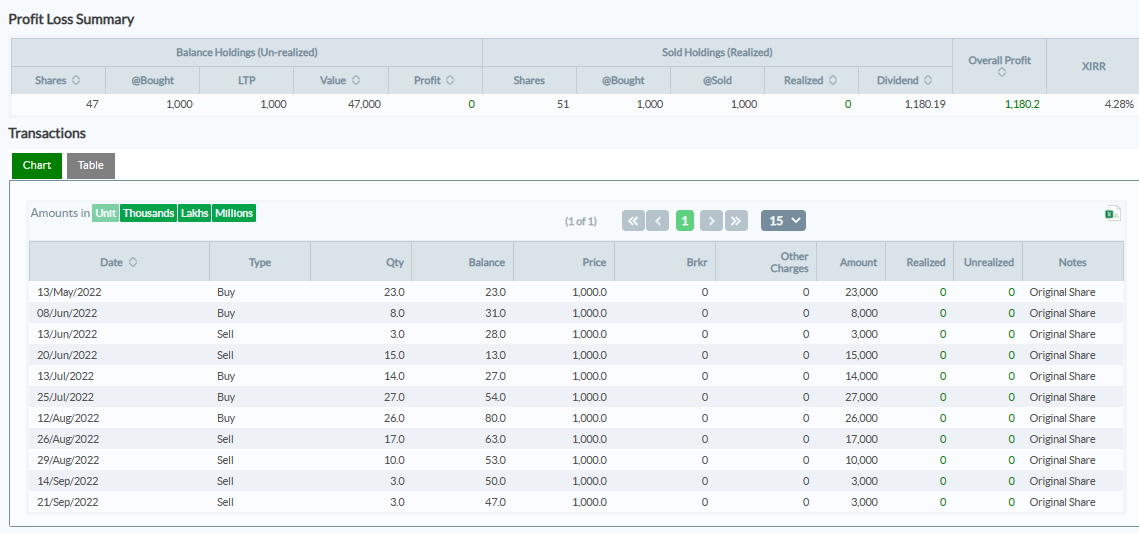Sort summary by Value column
Image resolution: width=1139 pixels, height=533 pixels.
(356, 81)
